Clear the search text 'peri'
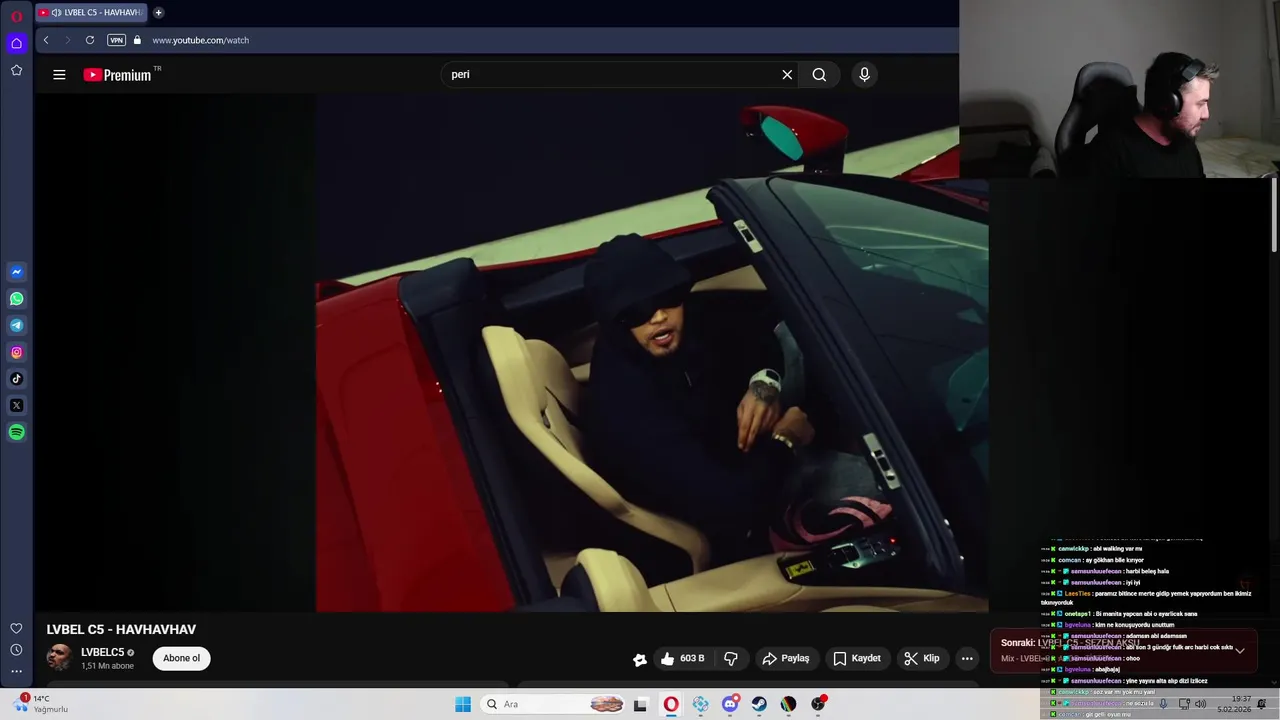The height and width of the screenshot is (720, 1280). (787, 74)
